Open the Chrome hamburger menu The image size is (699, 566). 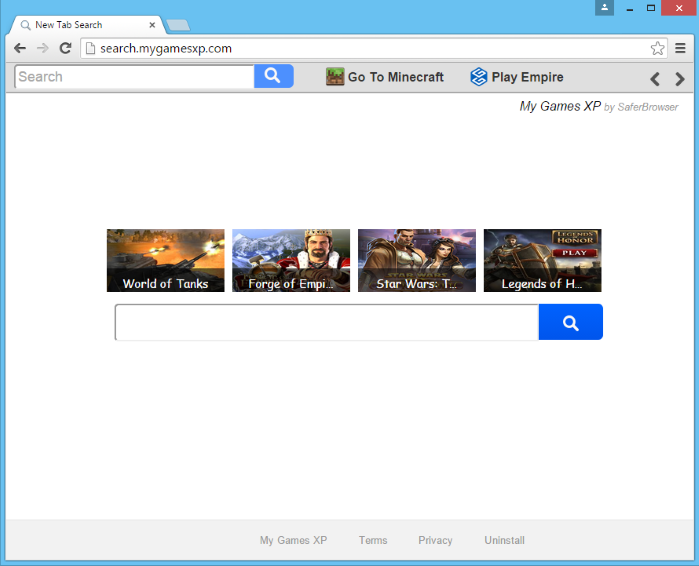point(680,48)
